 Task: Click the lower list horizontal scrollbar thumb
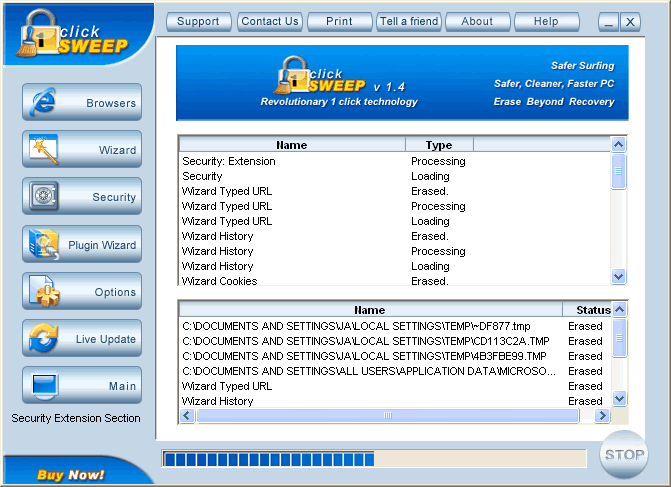coord(388,416)
